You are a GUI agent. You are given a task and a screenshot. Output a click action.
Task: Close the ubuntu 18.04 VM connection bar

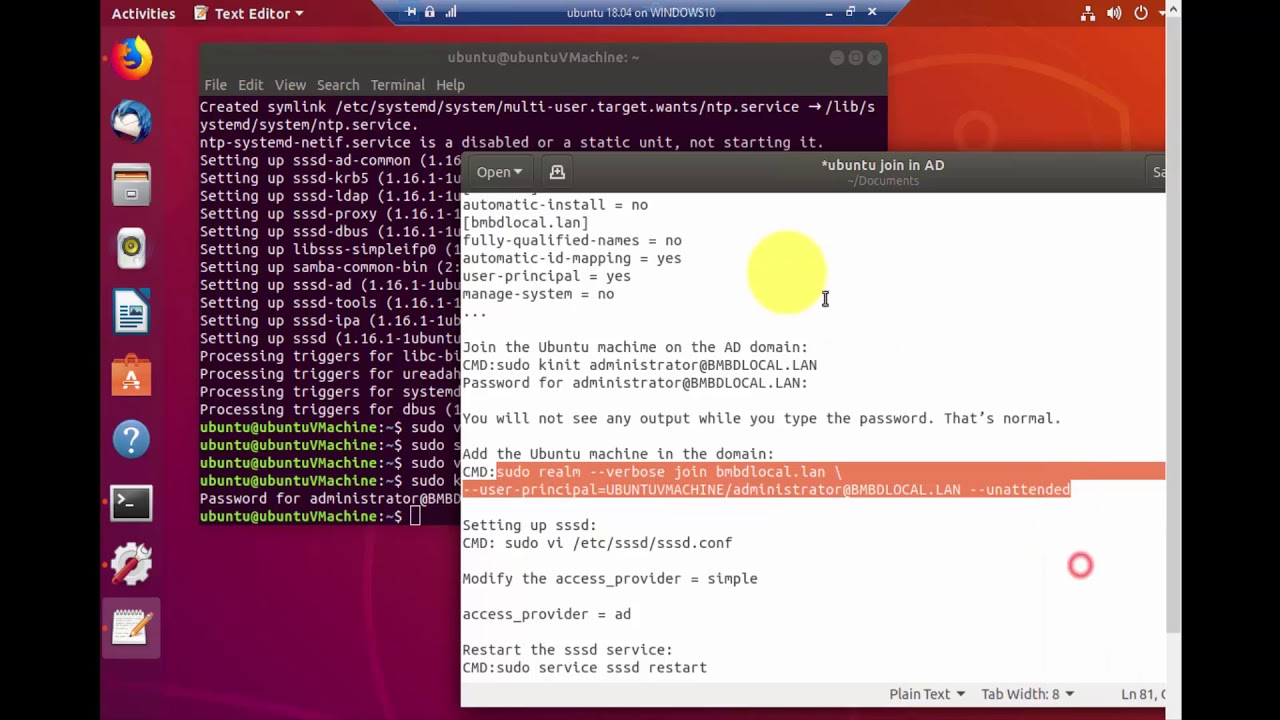[872, 12]
